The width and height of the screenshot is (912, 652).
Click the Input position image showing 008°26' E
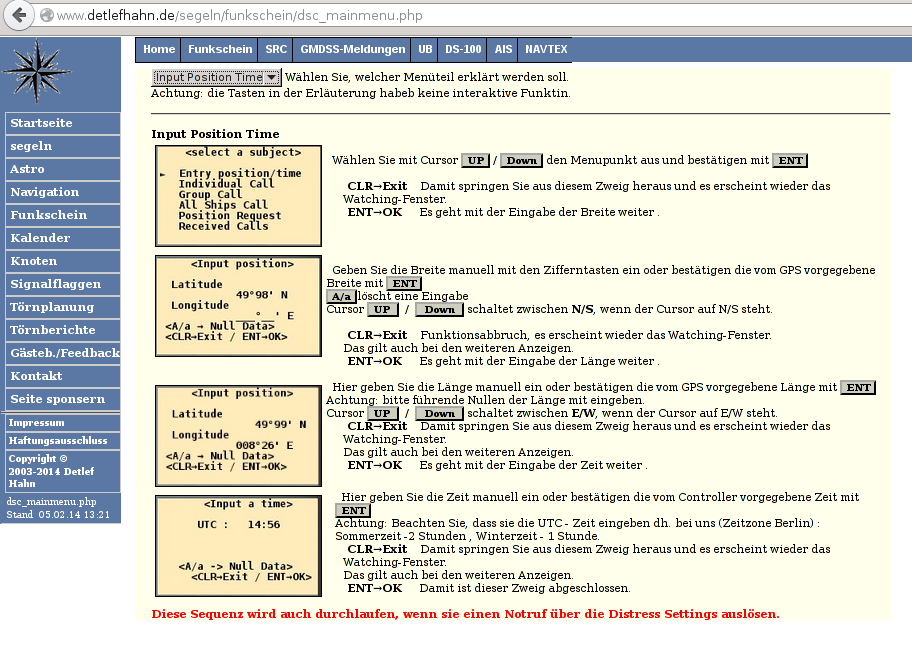[238, 436]
